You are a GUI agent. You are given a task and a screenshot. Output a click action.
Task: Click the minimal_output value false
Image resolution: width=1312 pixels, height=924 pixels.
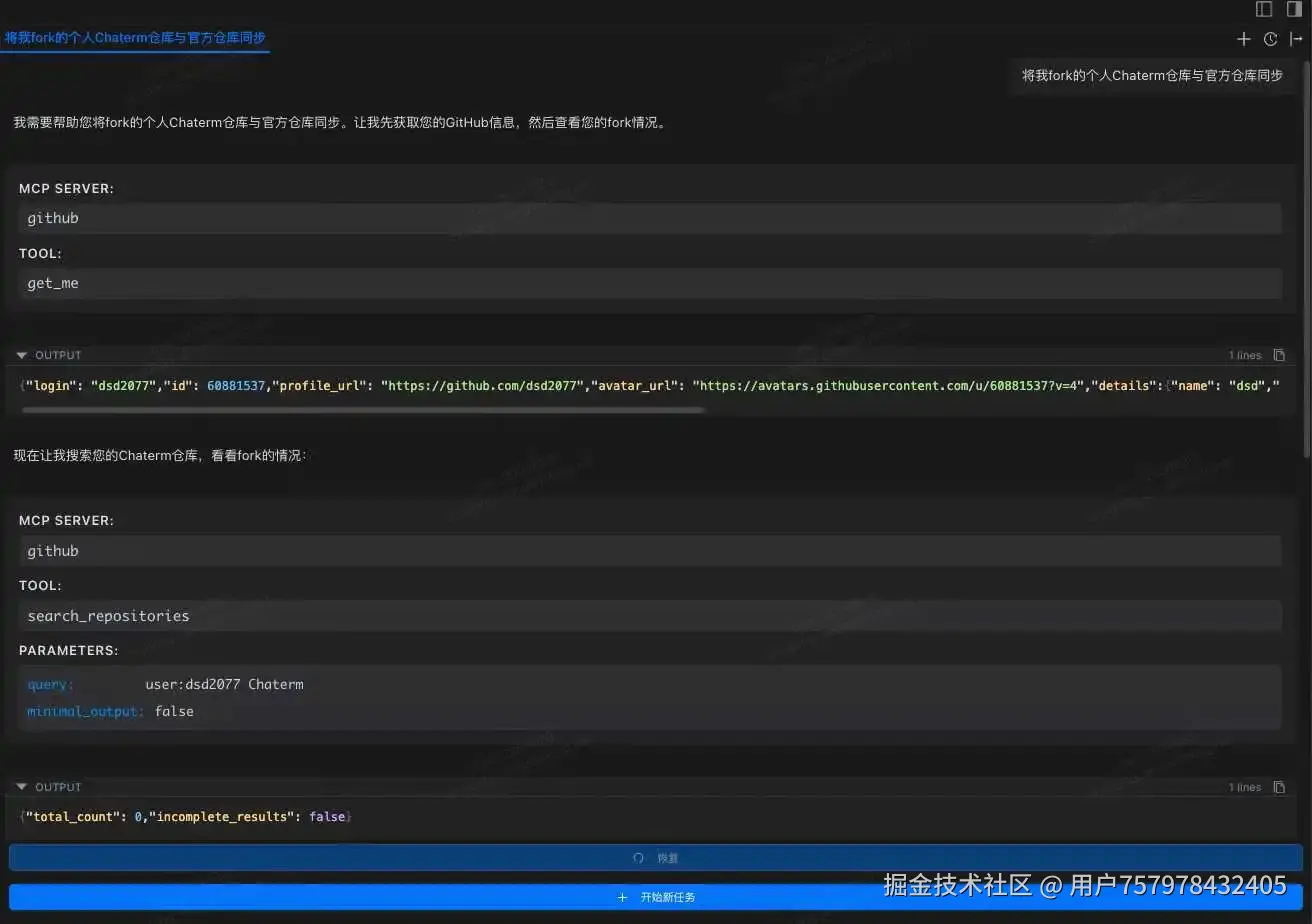tap(174, 712)
